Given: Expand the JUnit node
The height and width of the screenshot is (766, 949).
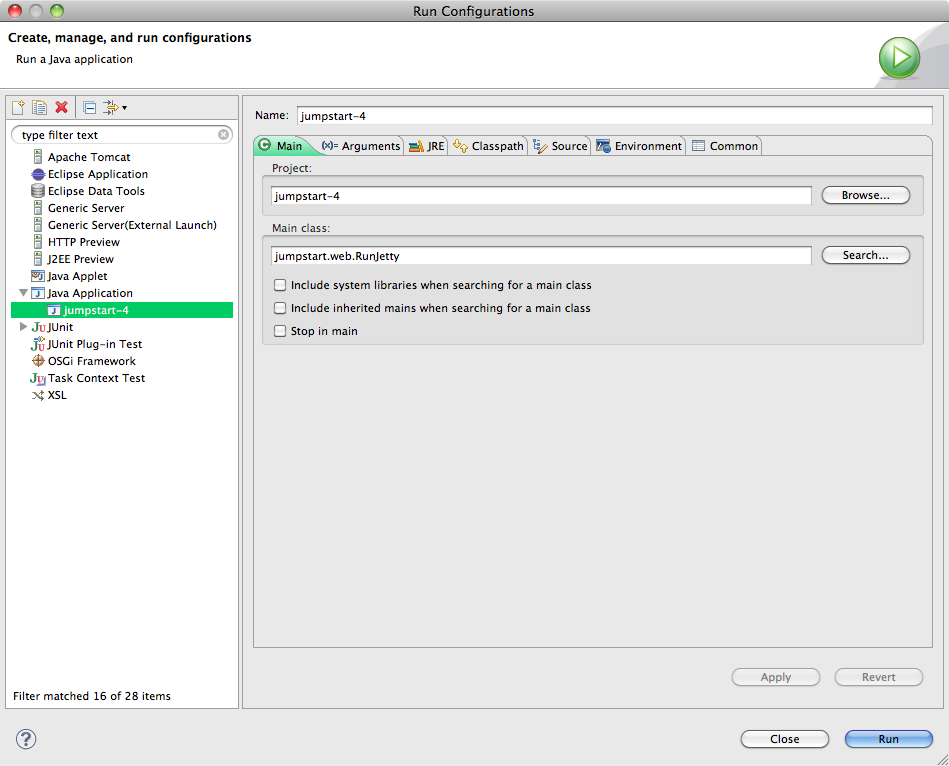Looking at the screenshot, I should (23, 327).
